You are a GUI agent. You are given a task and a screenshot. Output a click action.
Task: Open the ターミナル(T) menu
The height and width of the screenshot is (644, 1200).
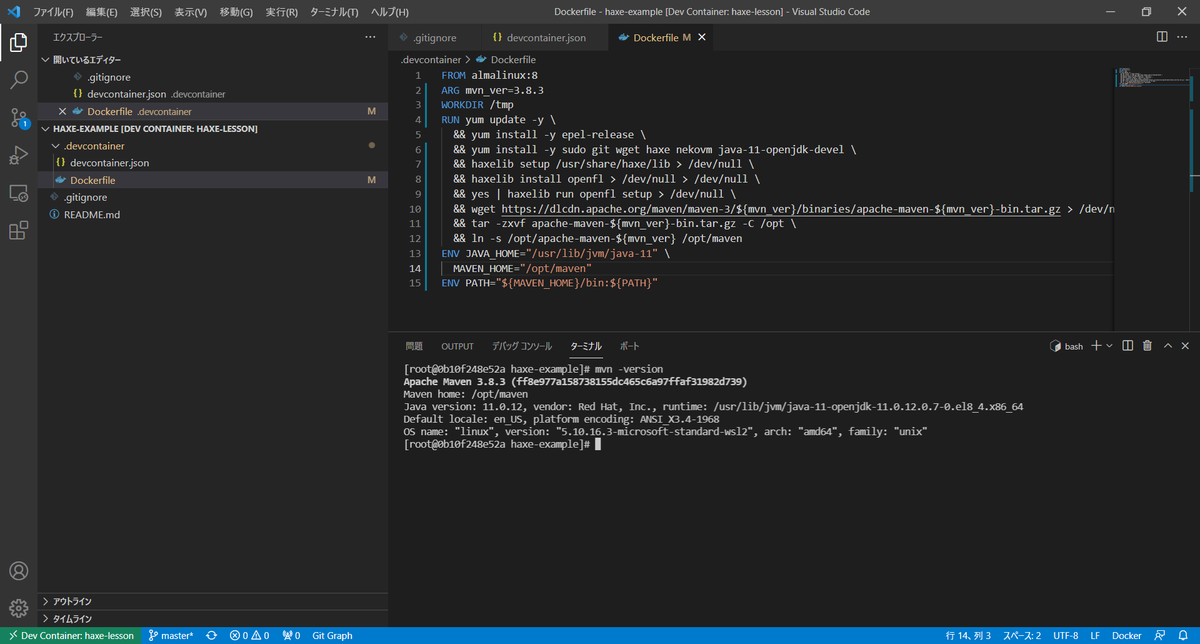tap(334, 12)
